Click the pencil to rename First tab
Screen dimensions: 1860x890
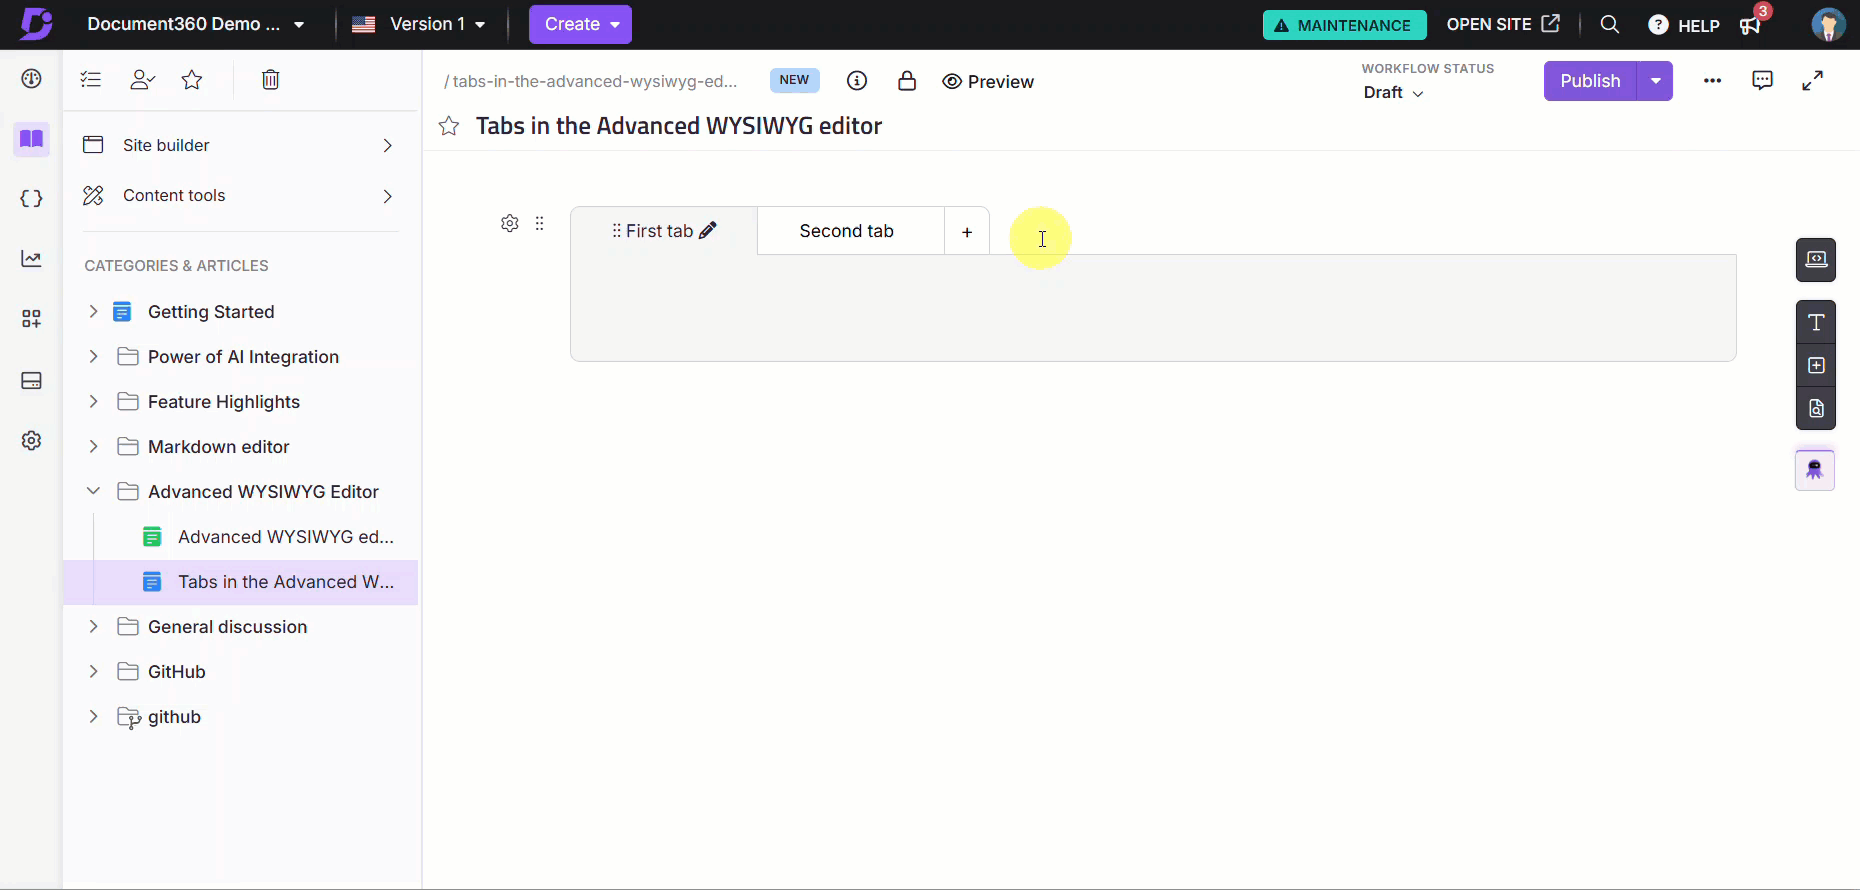pos(708,230)
